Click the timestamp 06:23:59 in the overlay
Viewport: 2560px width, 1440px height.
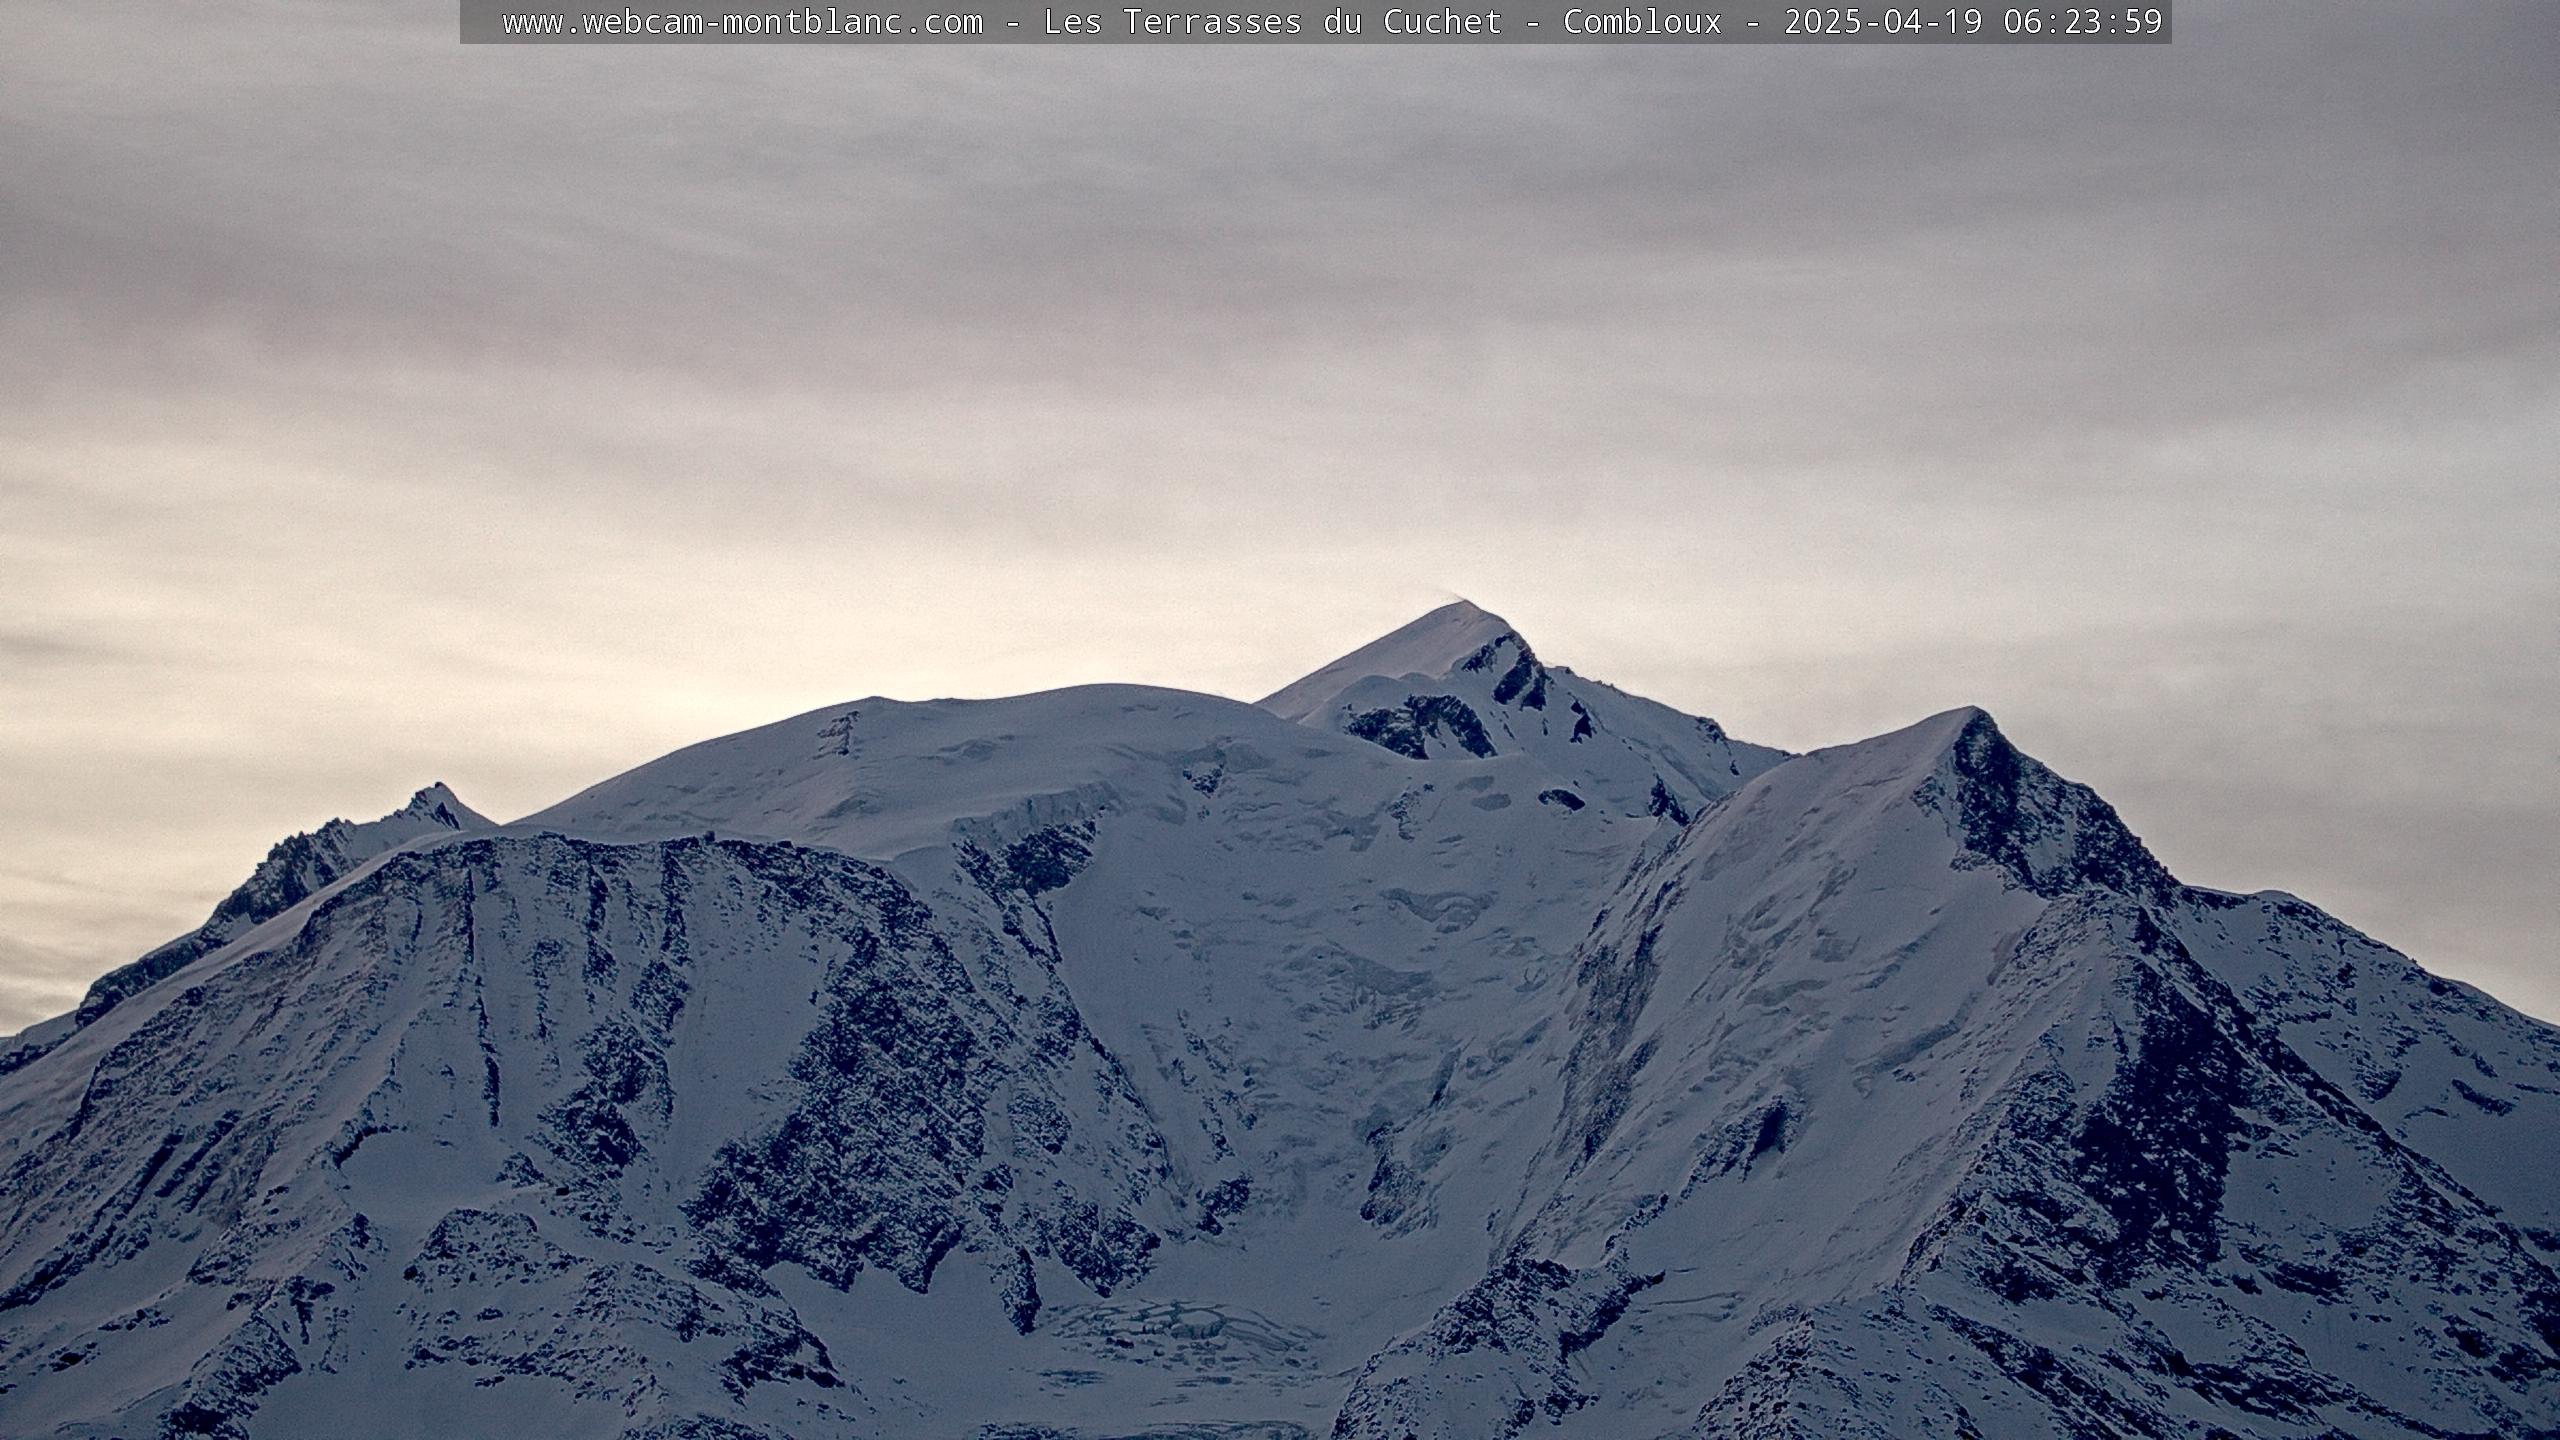click(x=2083, y=22)
